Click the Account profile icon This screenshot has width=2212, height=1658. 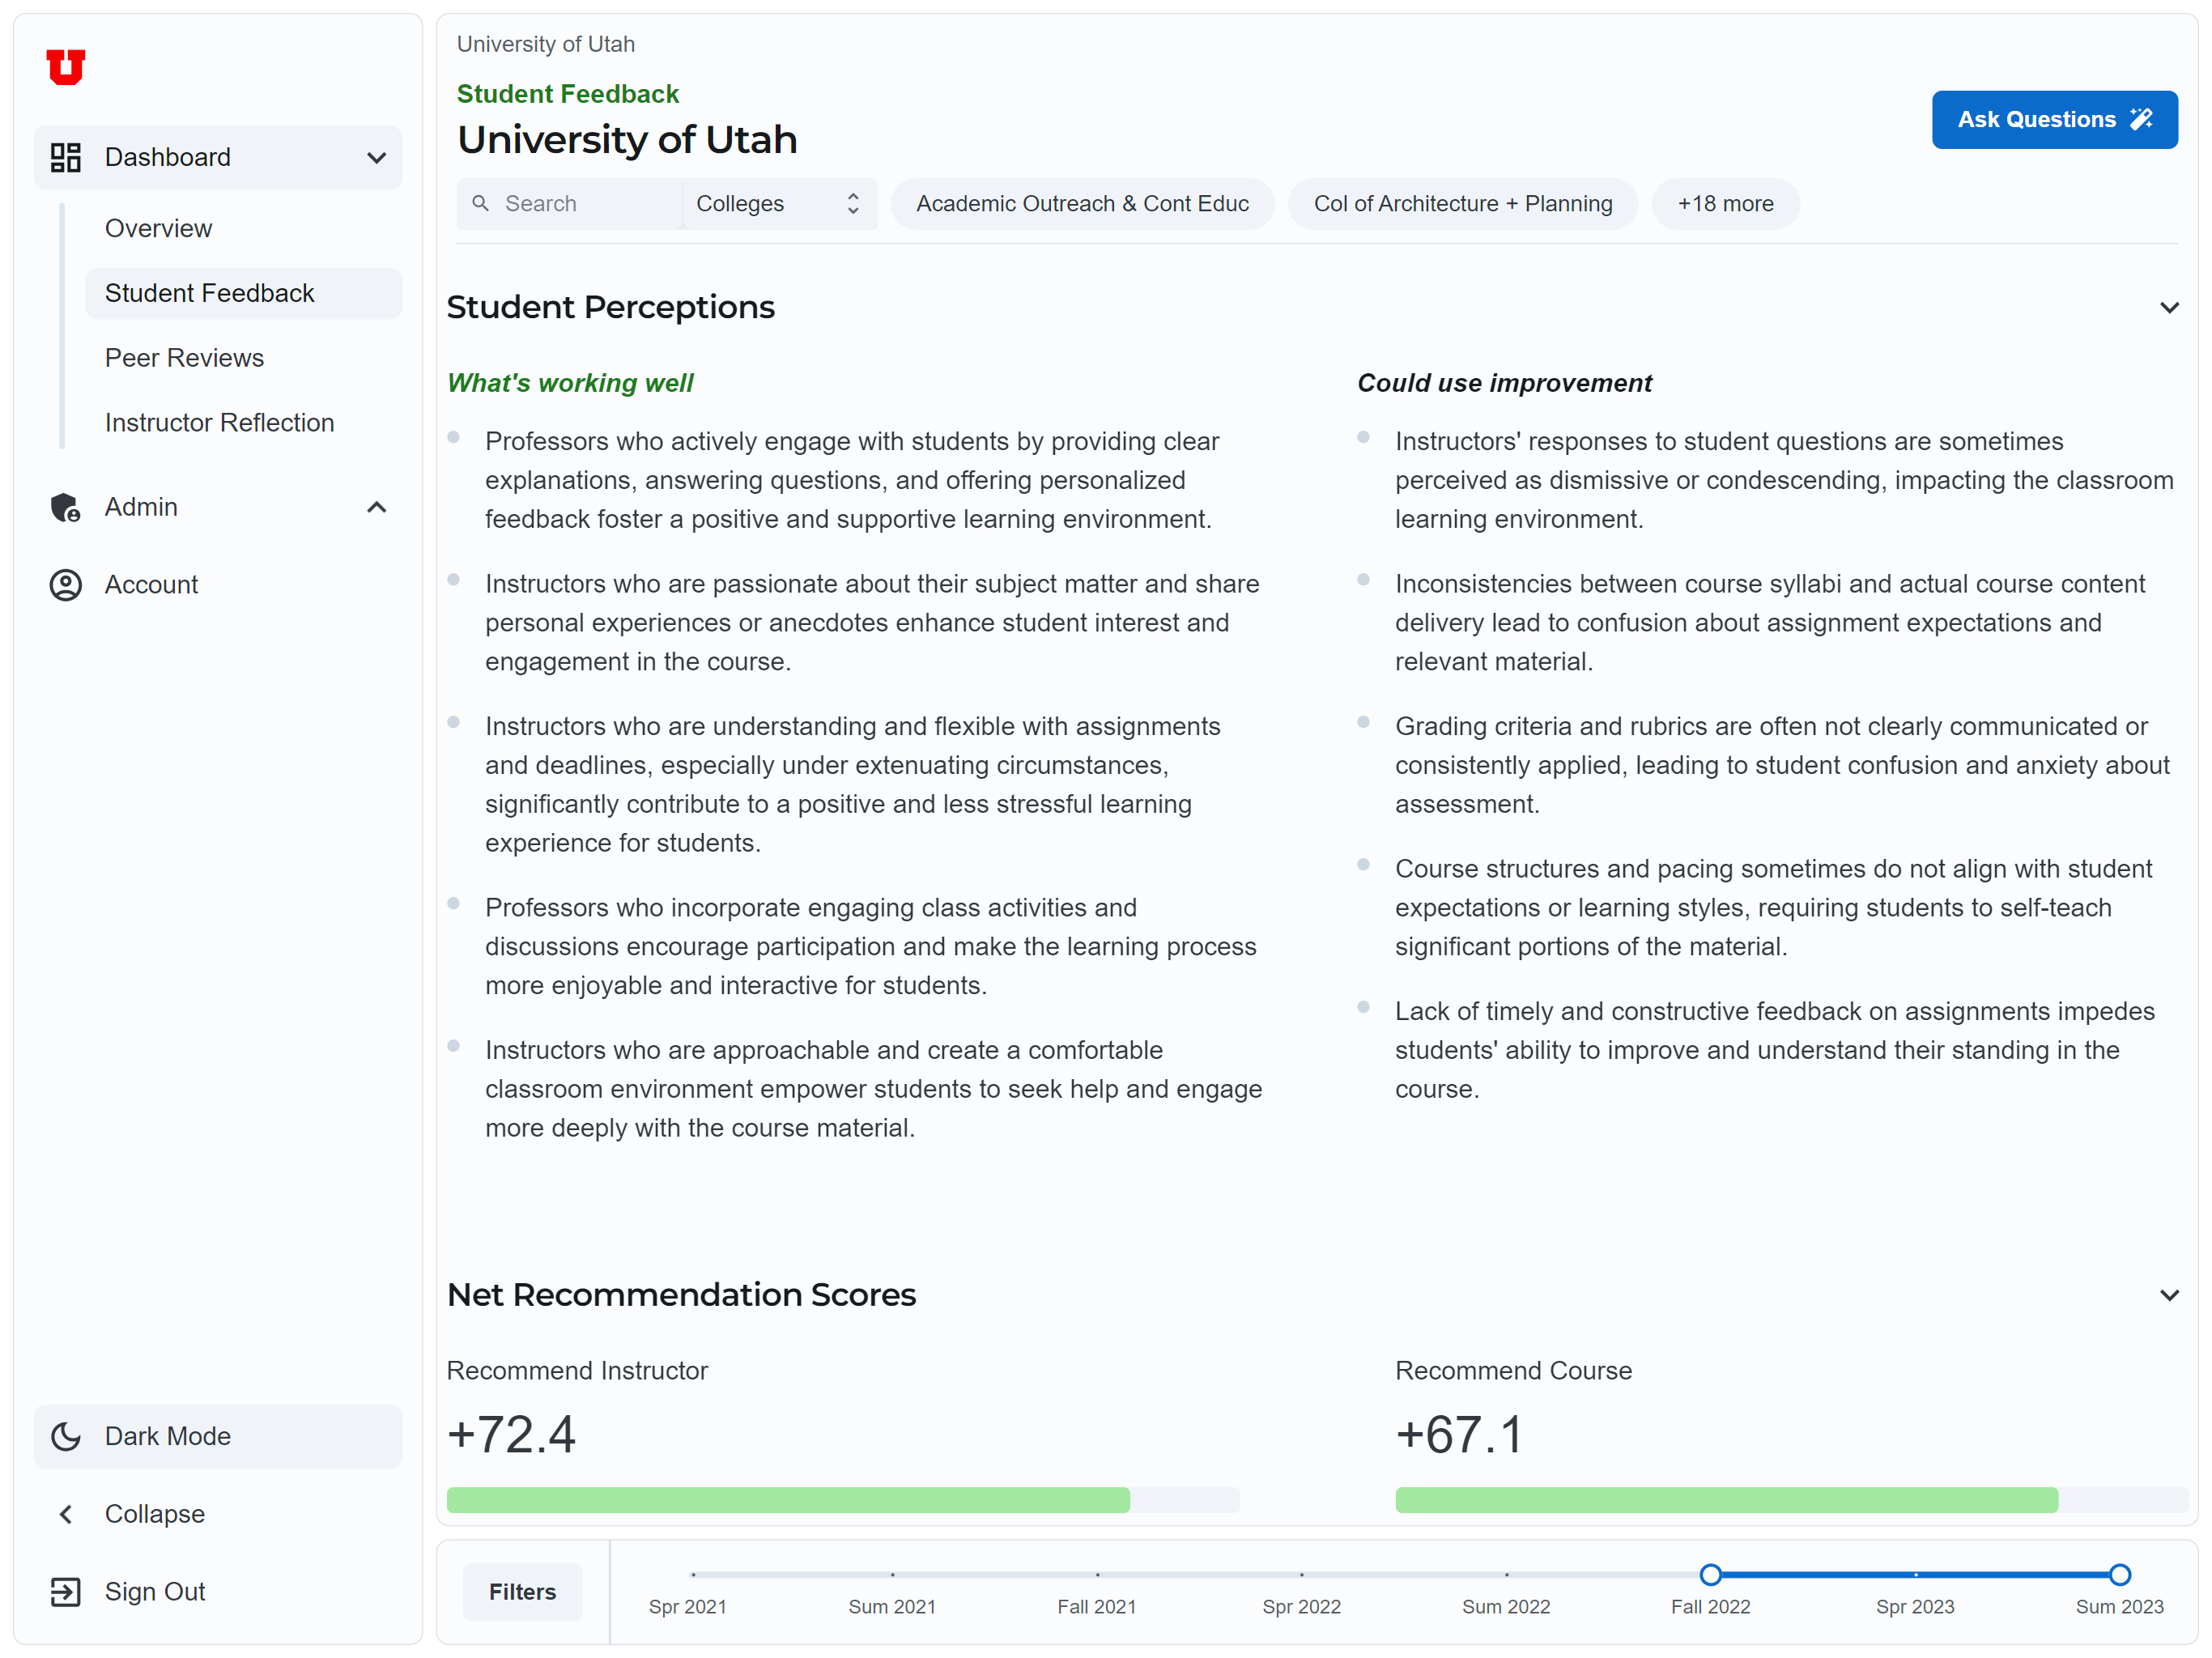pos(66,585)
